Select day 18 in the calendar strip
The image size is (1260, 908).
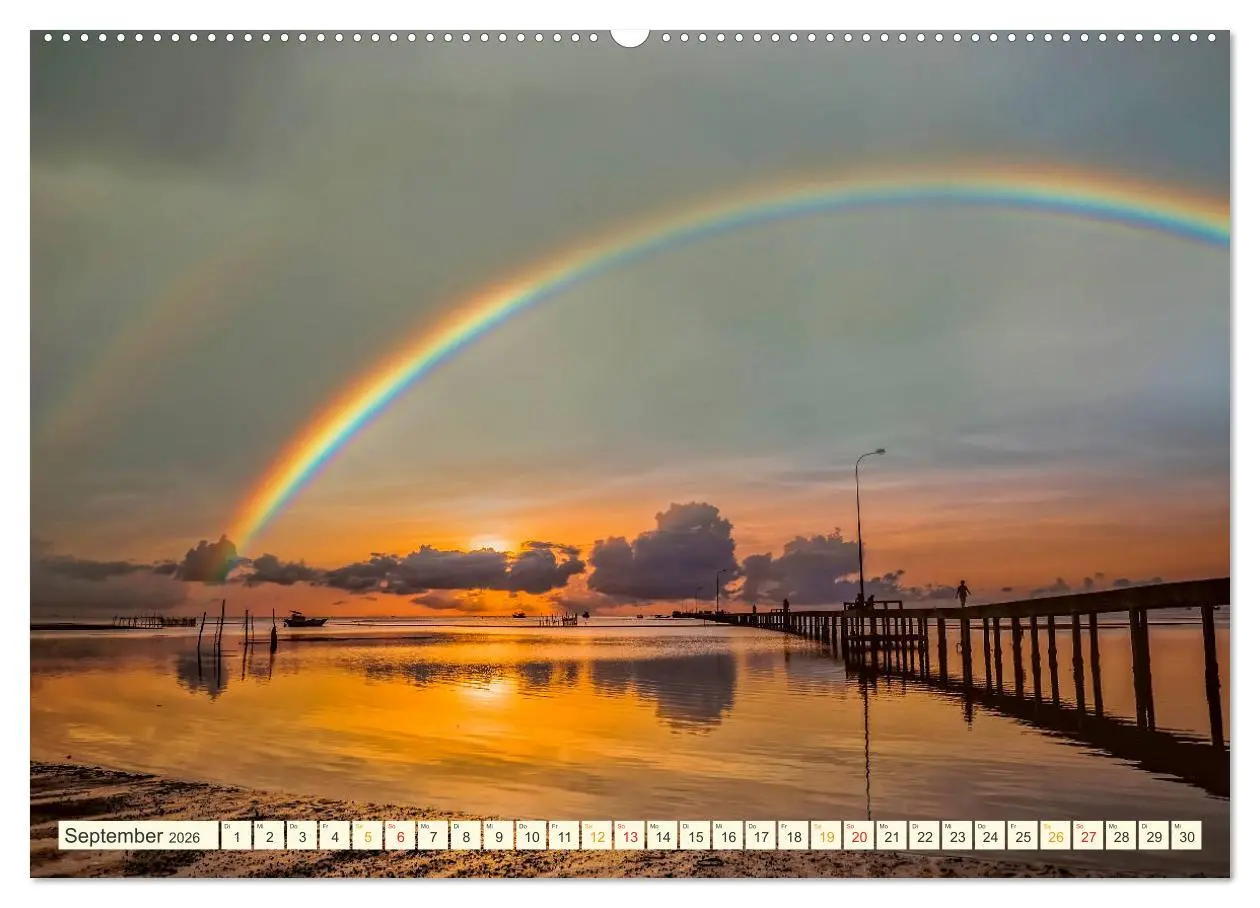coord(793,836)
